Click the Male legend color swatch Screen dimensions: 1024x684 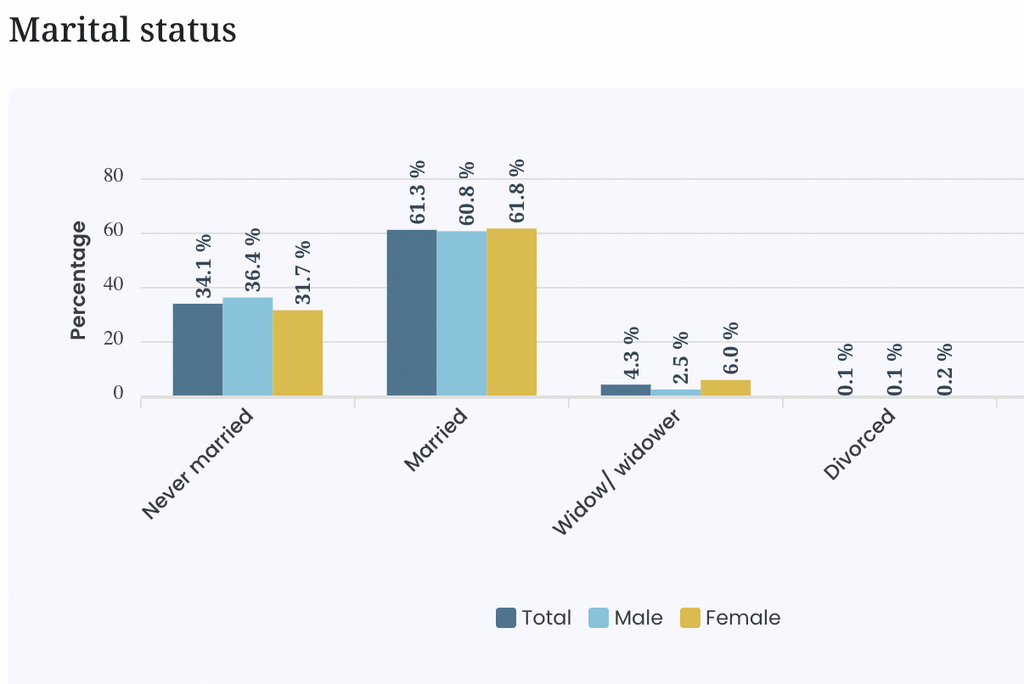point(598,617)
